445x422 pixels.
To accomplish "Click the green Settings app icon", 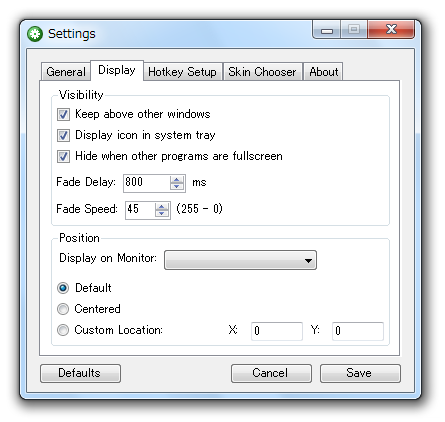I will click(x=35, y=34).
